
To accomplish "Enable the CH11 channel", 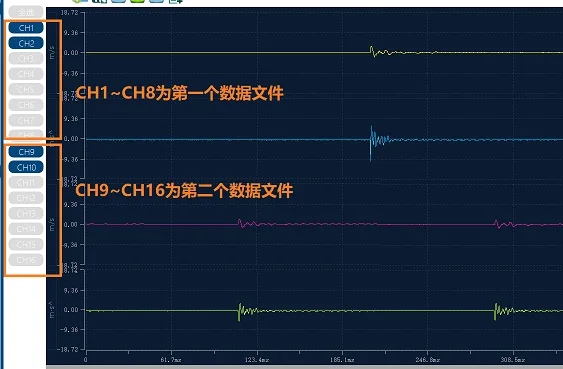I will click(26, 182).
